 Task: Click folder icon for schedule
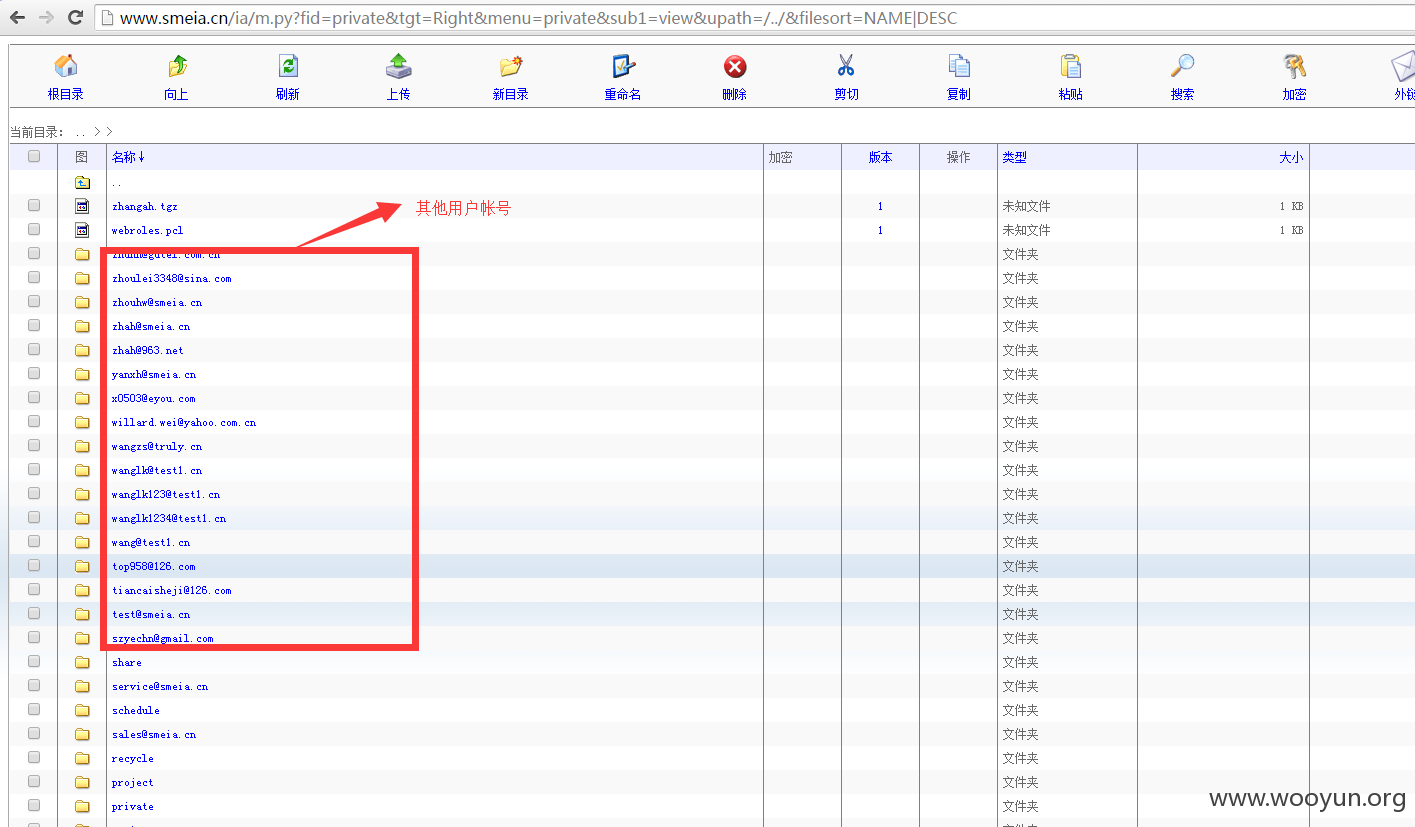tap(82, 710)
